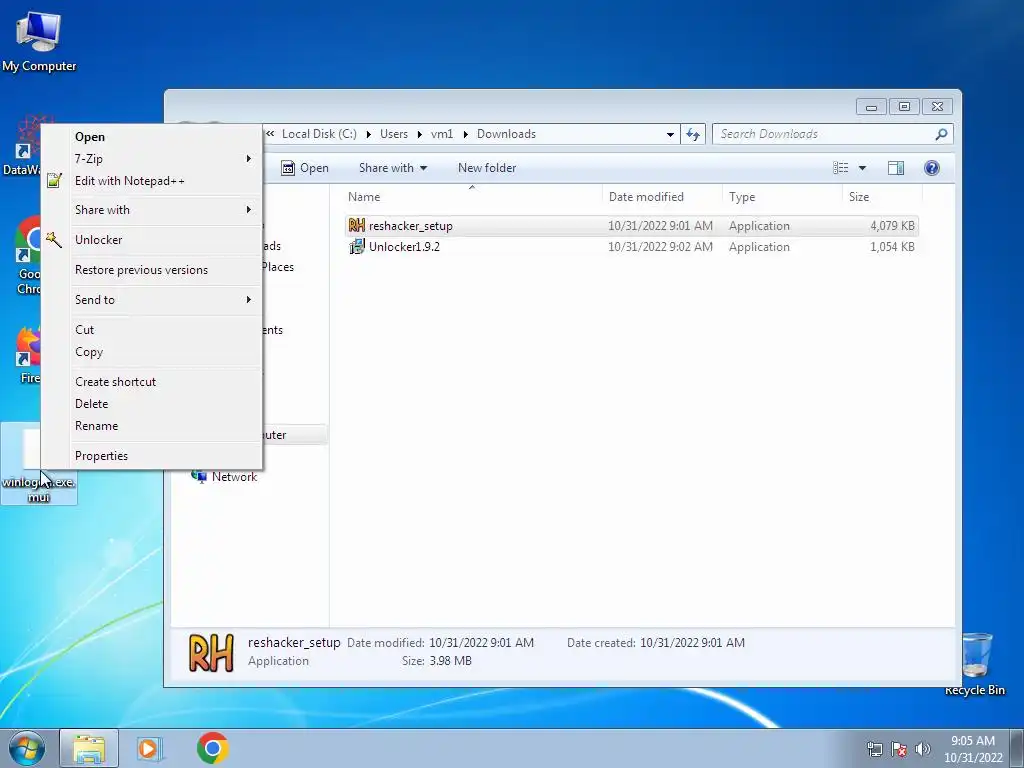Viewport: 1024px width, 768px height.
Task: Click New folder in Explorer toolbar
Action: coord(487,168)
